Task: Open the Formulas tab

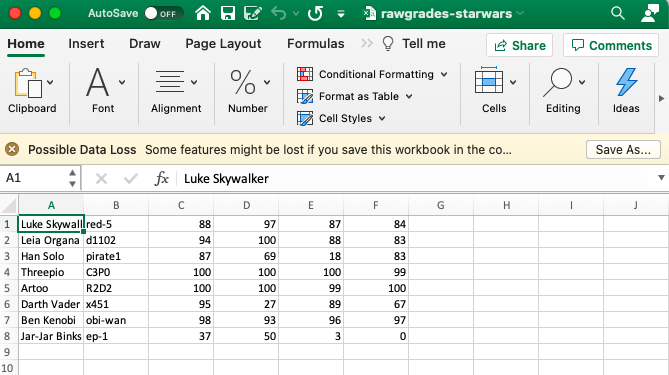Action: pos(315,44)
